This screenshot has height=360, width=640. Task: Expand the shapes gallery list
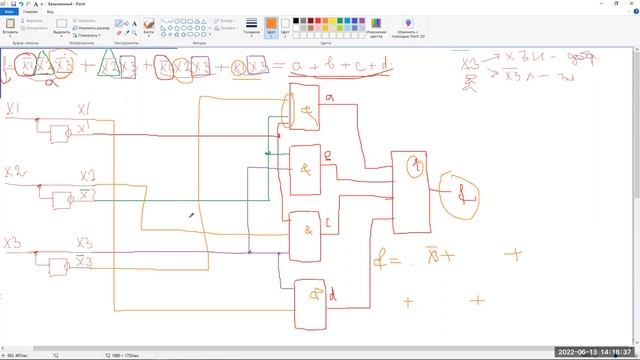pyautogui.click(x=210, y=35)
